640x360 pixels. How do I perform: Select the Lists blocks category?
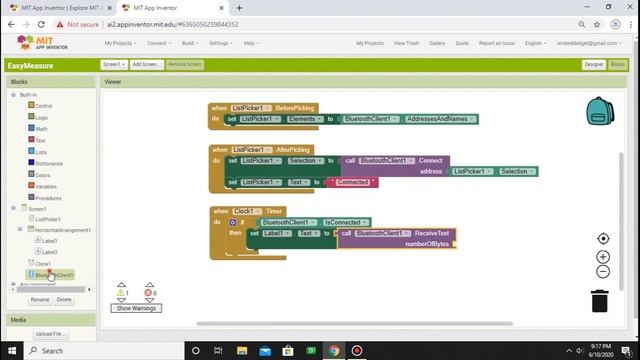point(41,152)
